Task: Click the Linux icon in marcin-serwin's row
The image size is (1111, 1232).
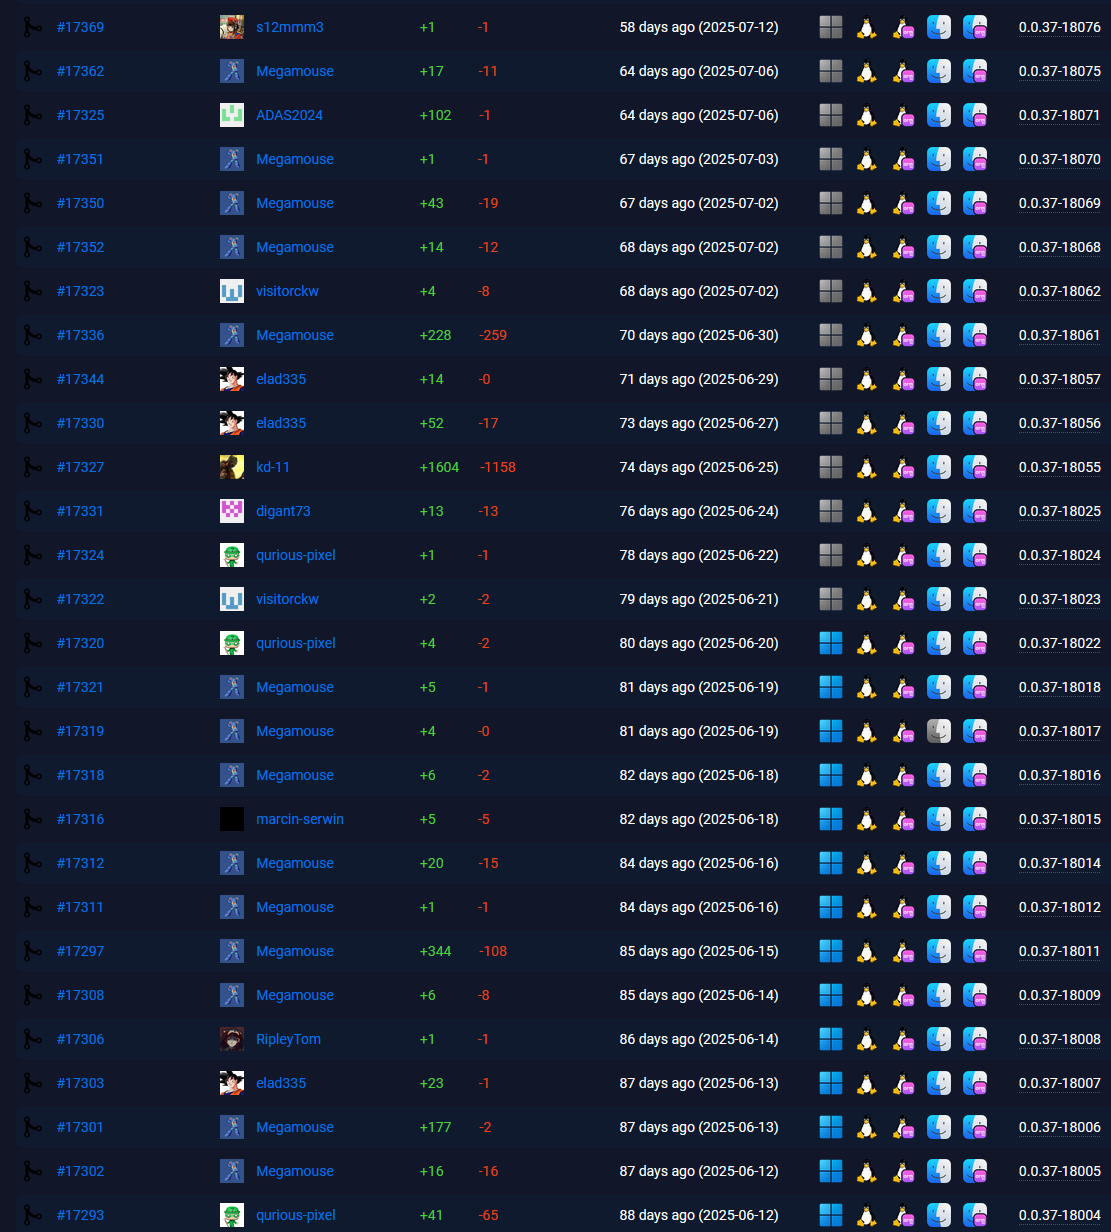Action: click(x=867, y=819)
